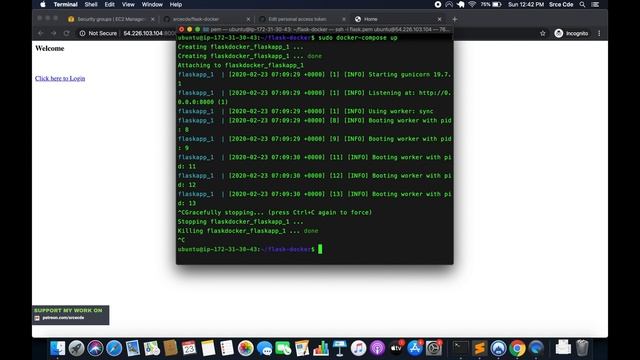Click the screen recording status icon
The width and height of the screenshot is (640, 360).
click(438, 4)
